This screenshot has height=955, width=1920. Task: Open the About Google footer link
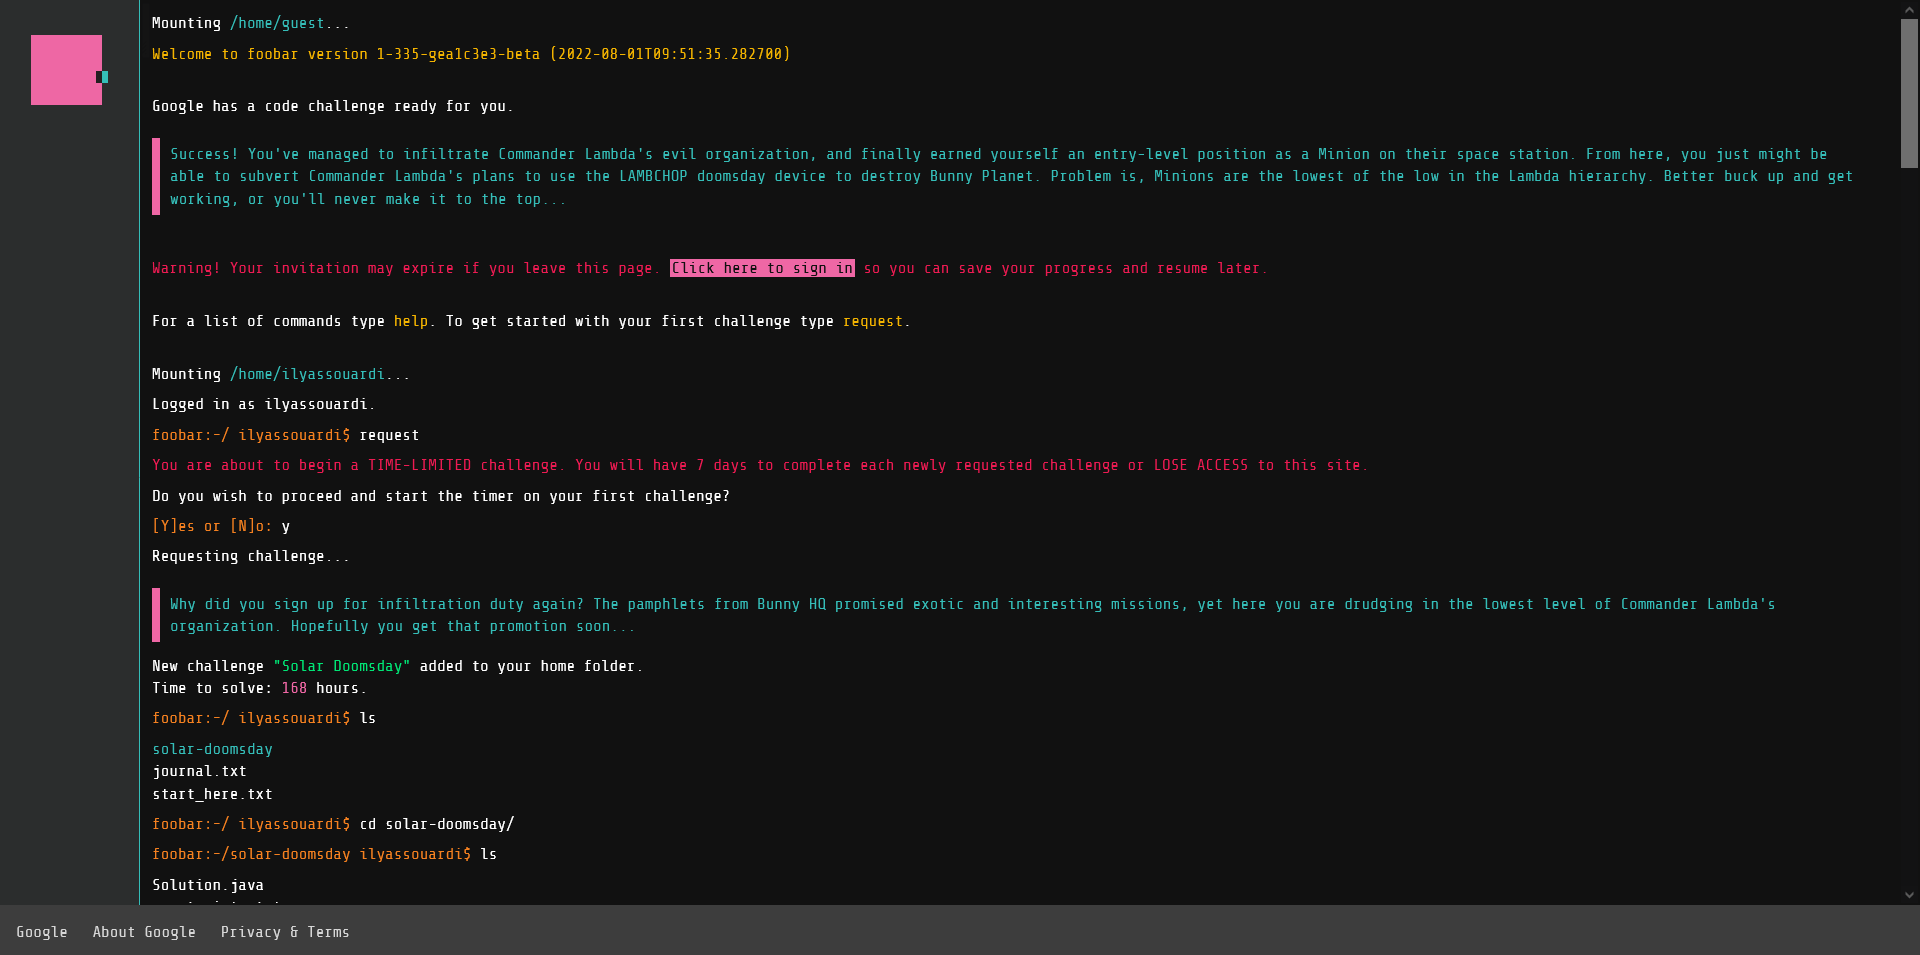click(144, 932)
